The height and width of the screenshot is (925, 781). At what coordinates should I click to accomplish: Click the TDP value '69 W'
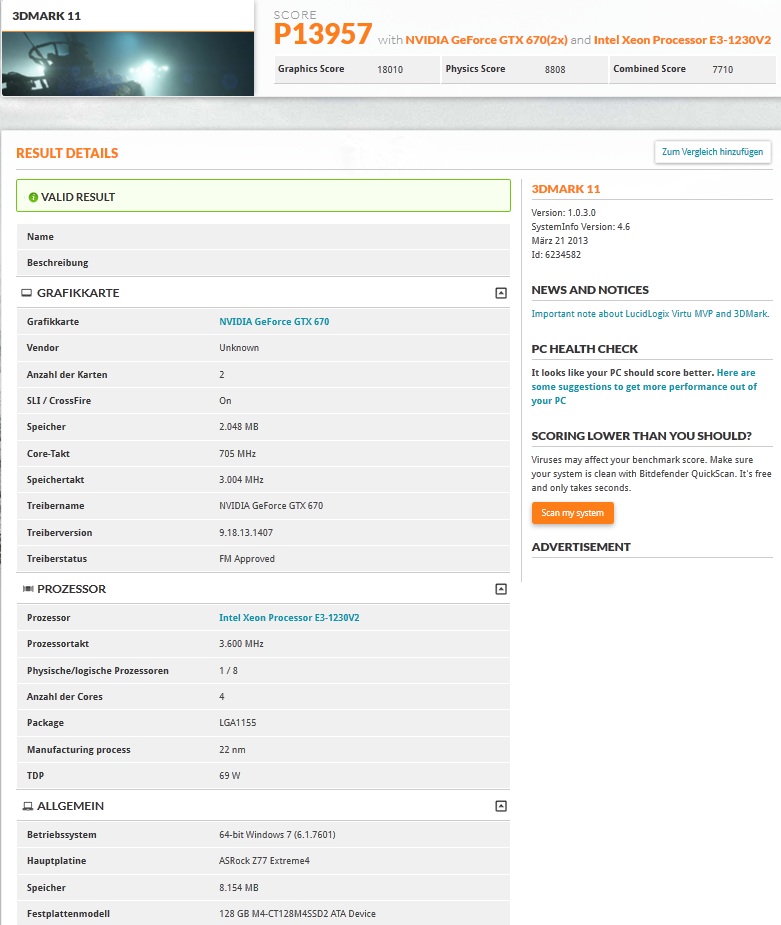[229, 776]
